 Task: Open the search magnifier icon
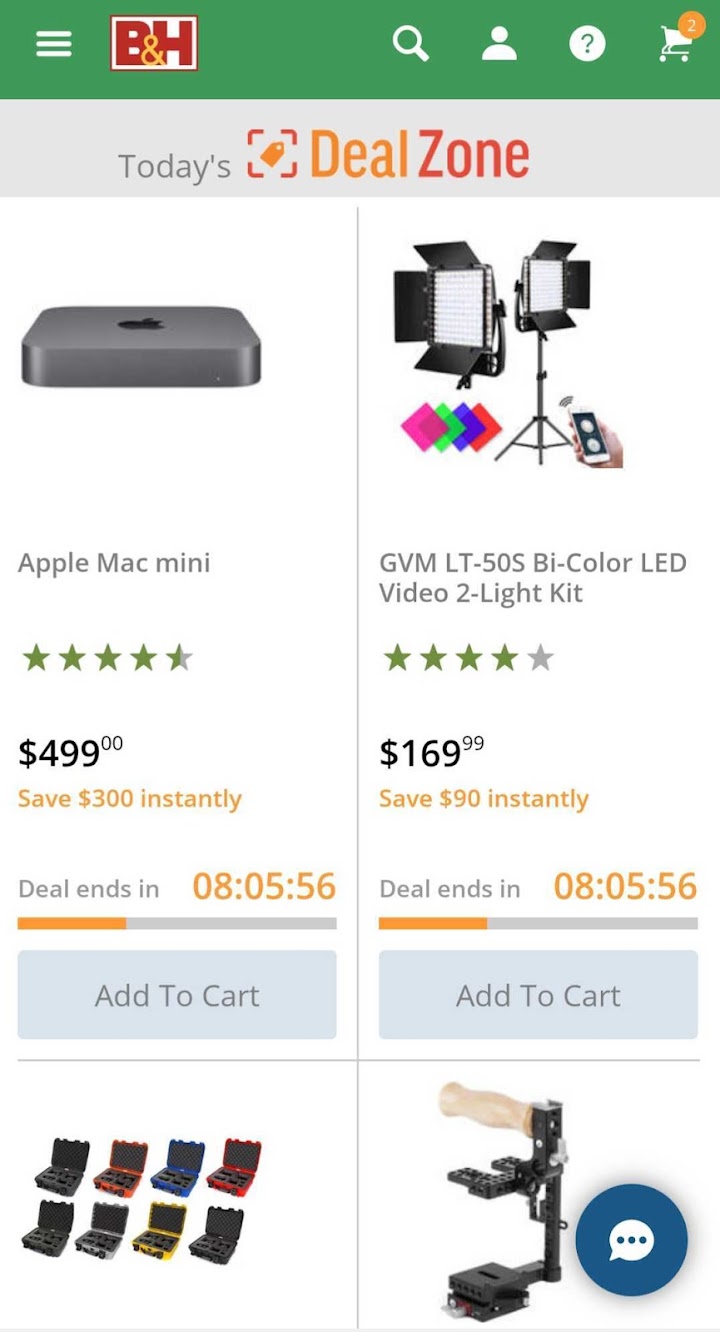point(410,44)
